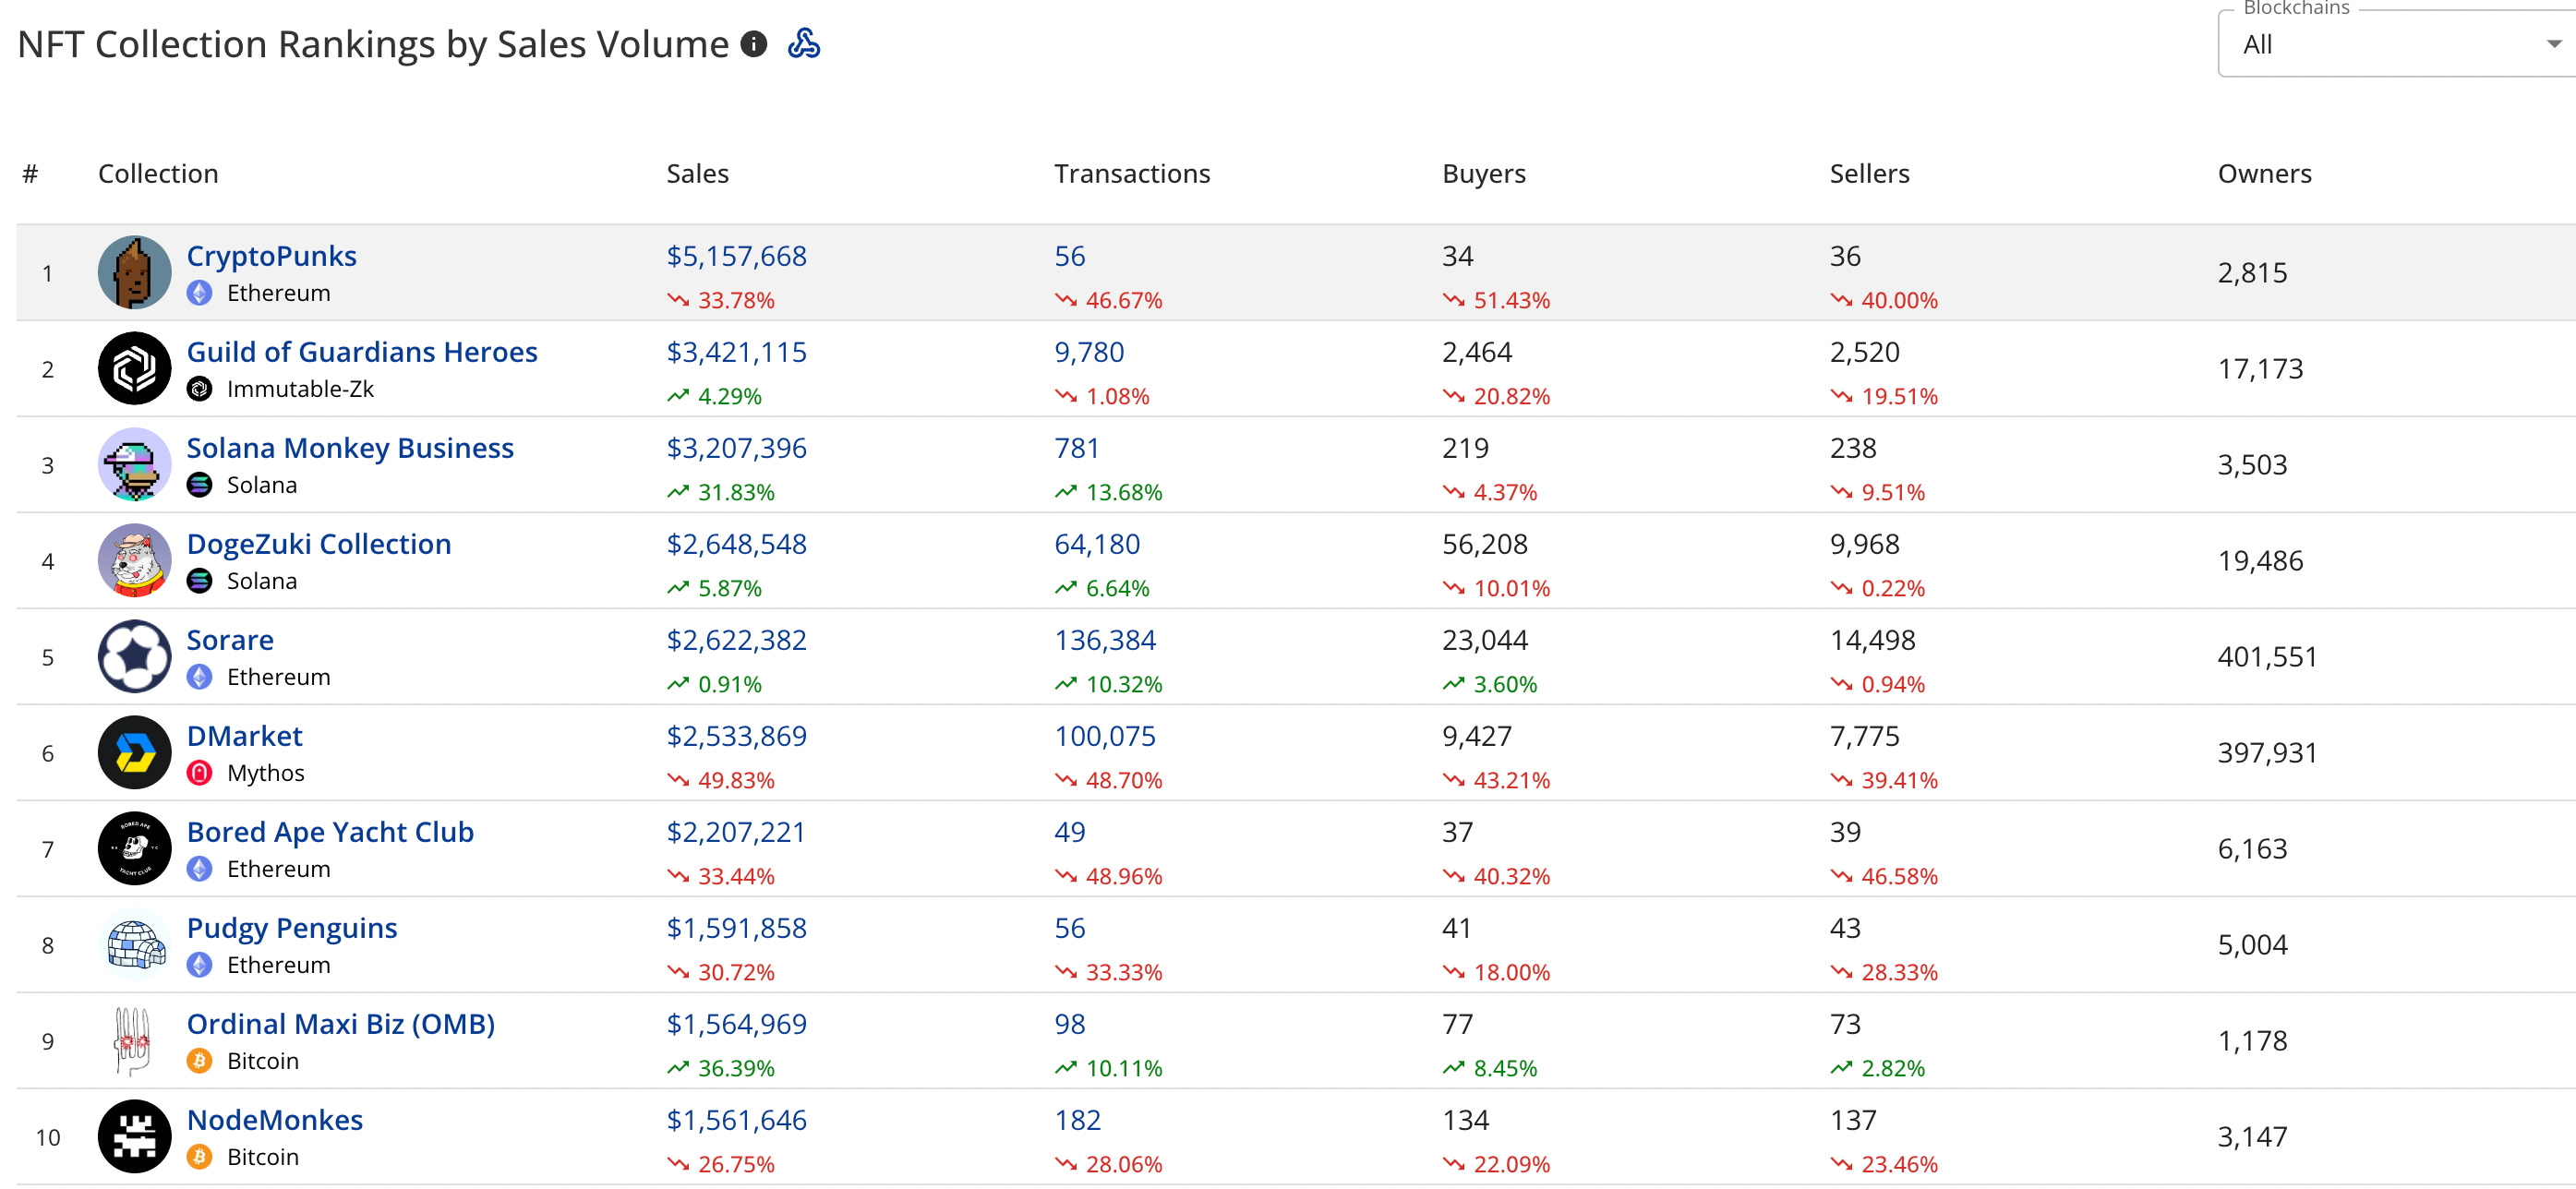Click the Solana Monkey Business avatar
Viewport: 2576px width, 1189px height.
[x=134, y=465]
